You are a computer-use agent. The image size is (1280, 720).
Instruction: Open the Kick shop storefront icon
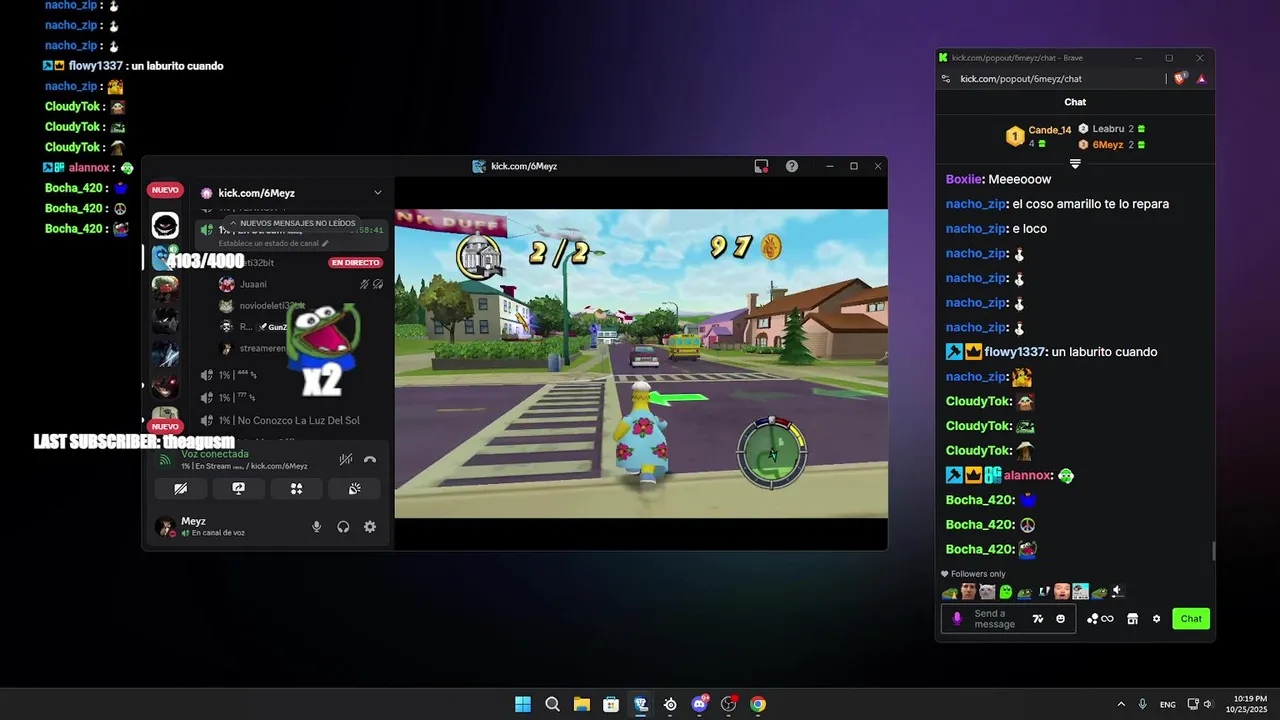(x=1132, y=619)
